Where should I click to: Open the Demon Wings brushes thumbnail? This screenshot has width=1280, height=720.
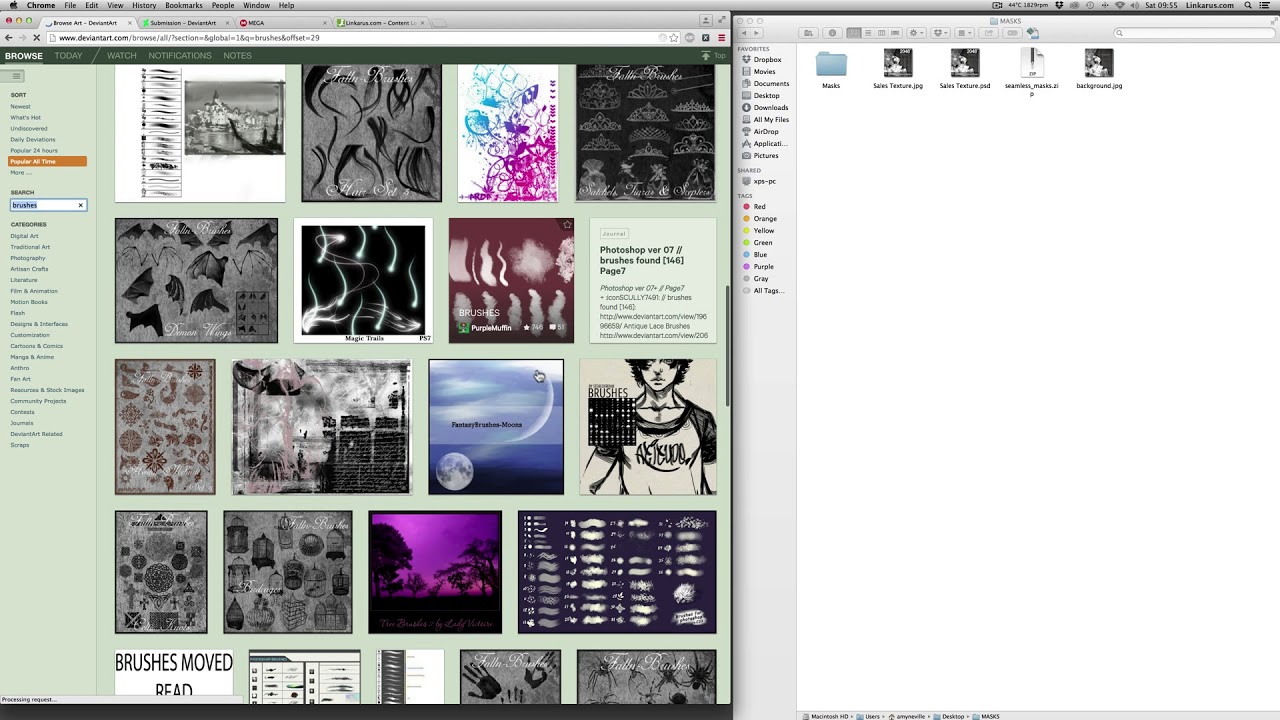(196, 281)
